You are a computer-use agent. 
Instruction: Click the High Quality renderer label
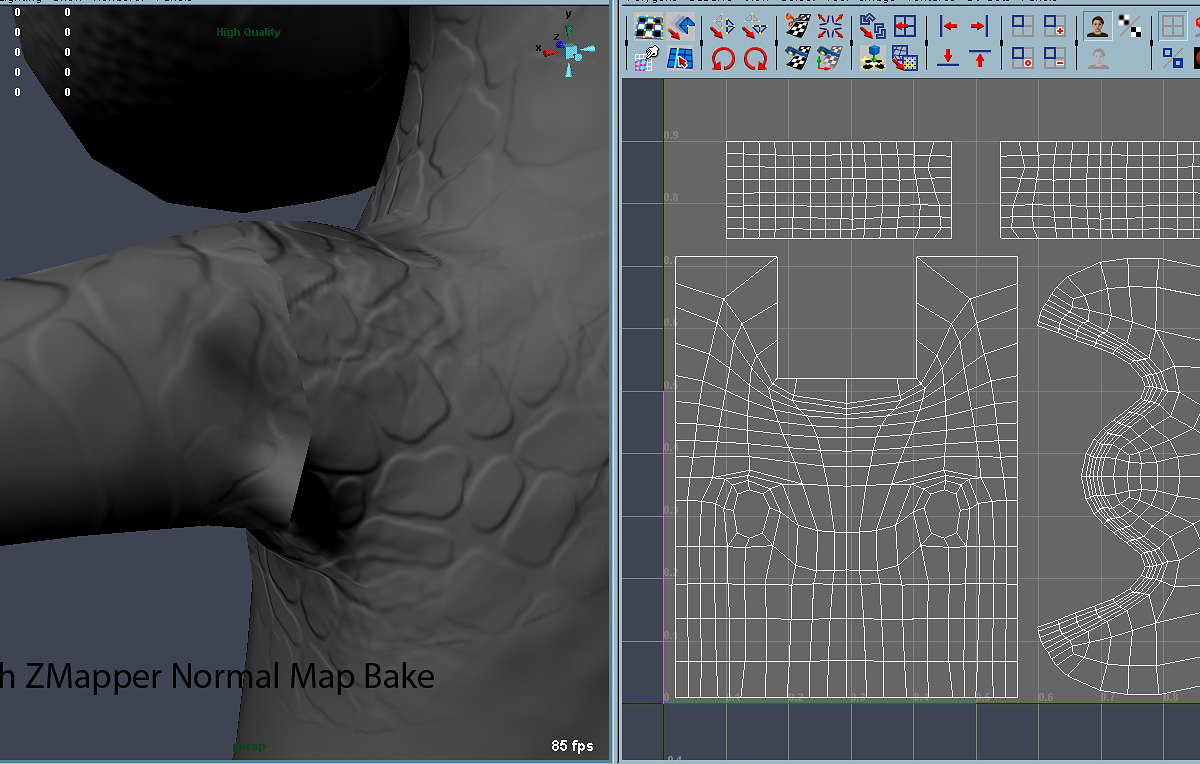248,32
